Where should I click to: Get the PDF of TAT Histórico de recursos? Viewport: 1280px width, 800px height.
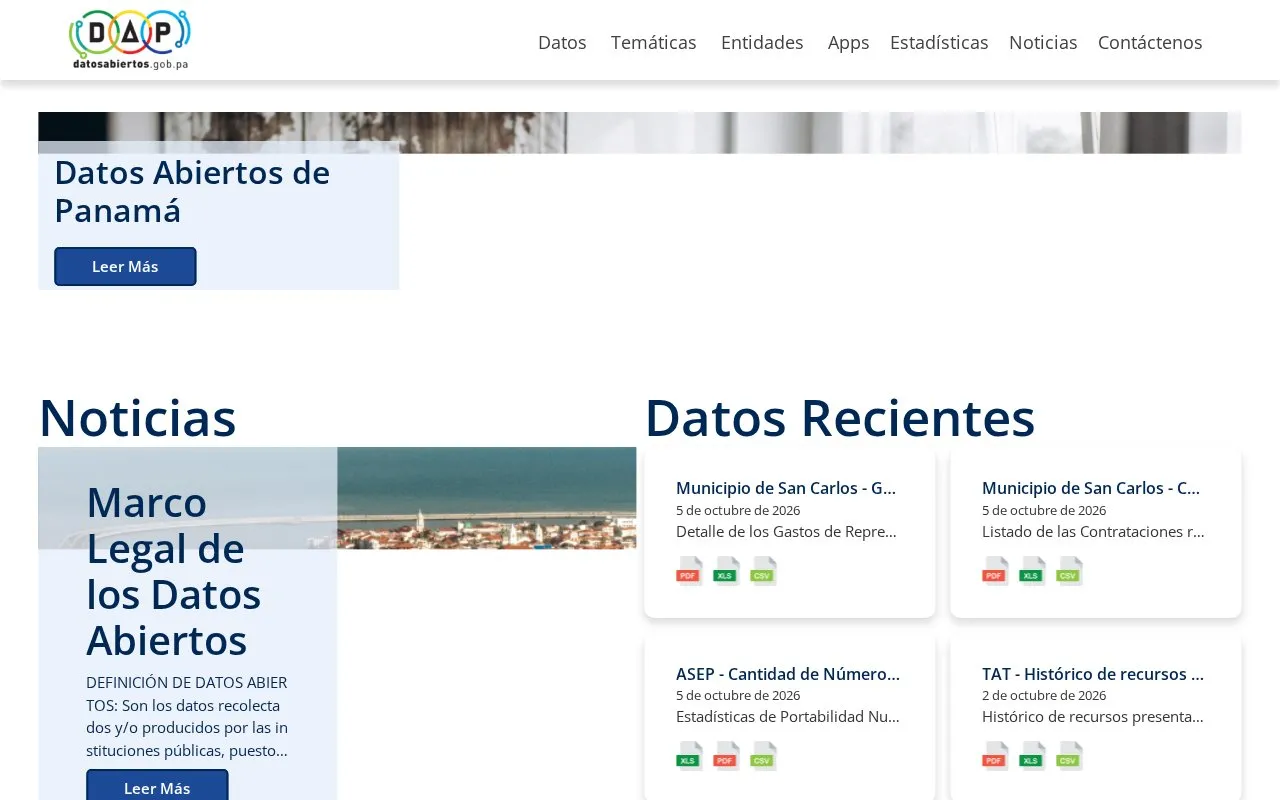coord(995,756)
